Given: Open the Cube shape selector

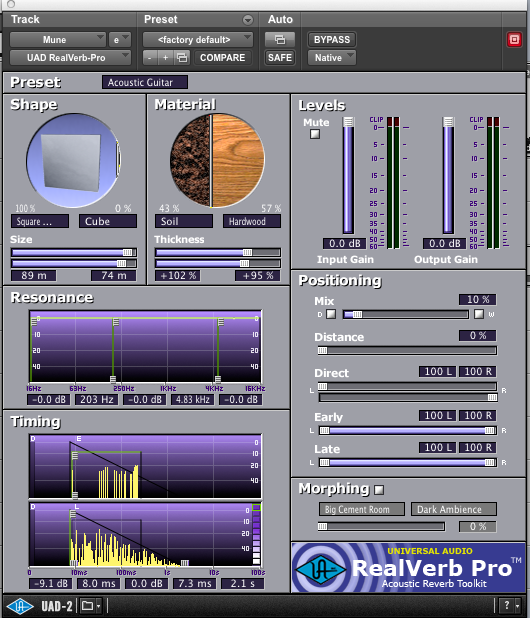Looking at the screenshot, I should pos(108,221).
